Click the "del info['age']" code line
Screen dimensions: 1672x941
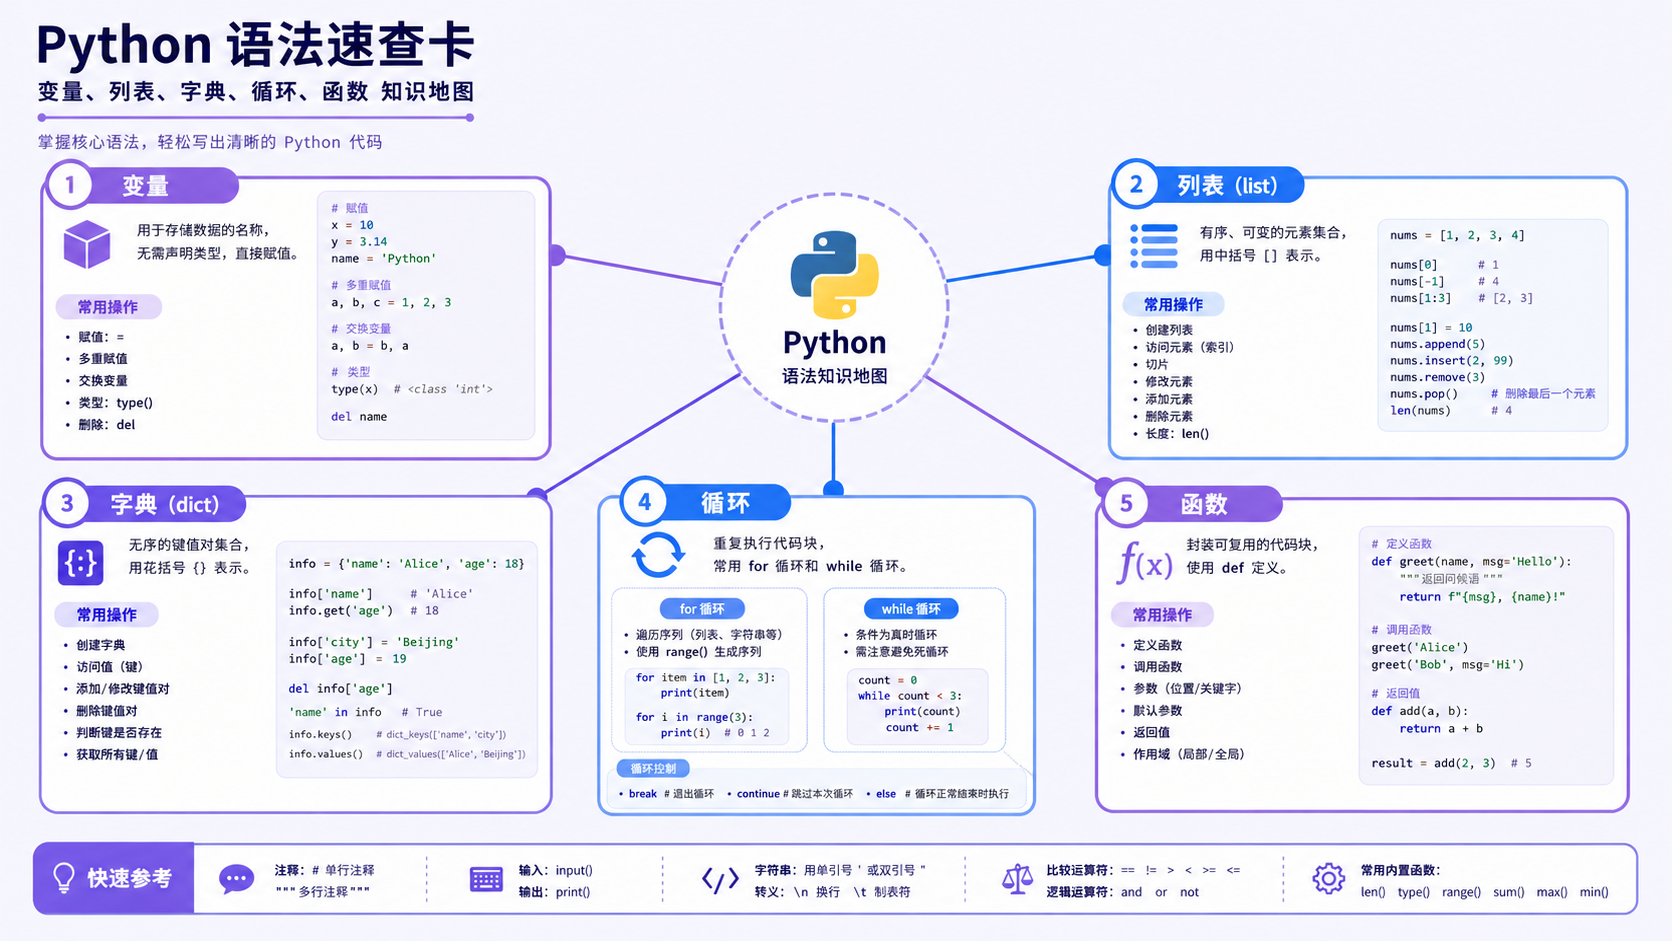pyautogui.click(x=341, y=688)
